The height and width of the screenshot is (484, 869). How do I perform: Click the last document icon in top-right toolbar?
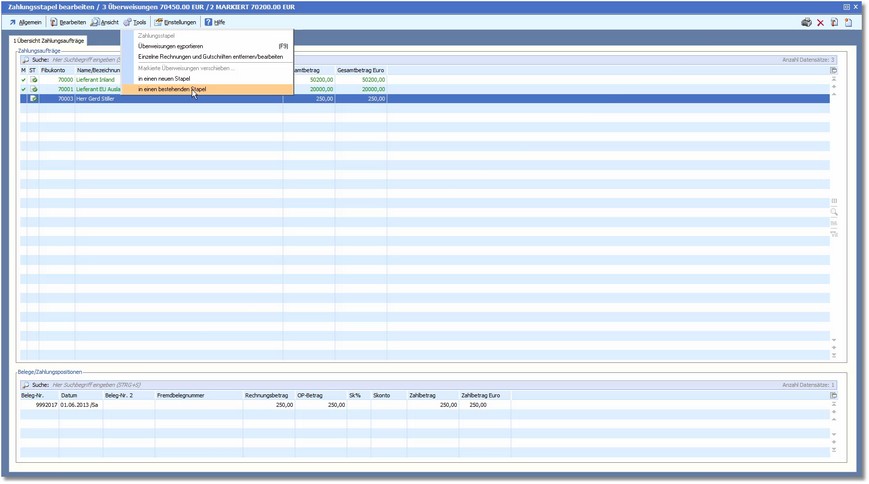[847, 22]
